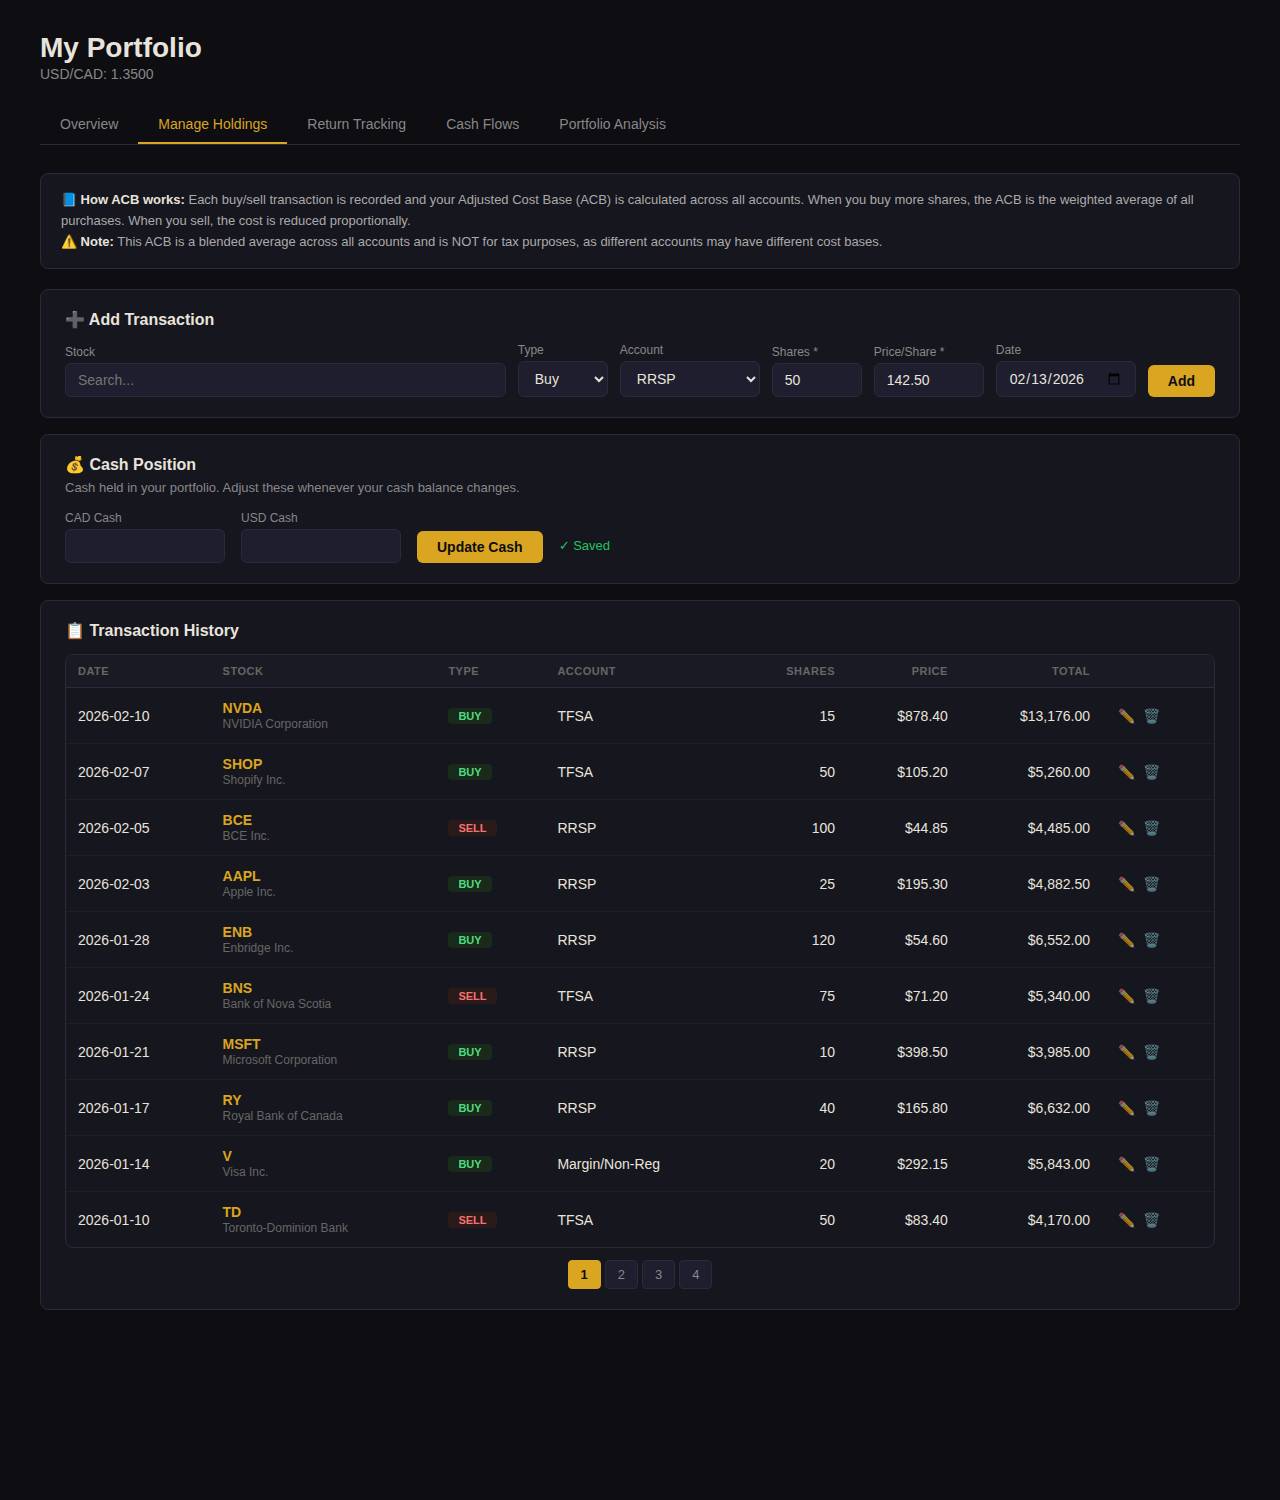Expand the Account dropdown showing RRSP
This screenshot has height=1500, width=1280.
[x=689, y=379]
